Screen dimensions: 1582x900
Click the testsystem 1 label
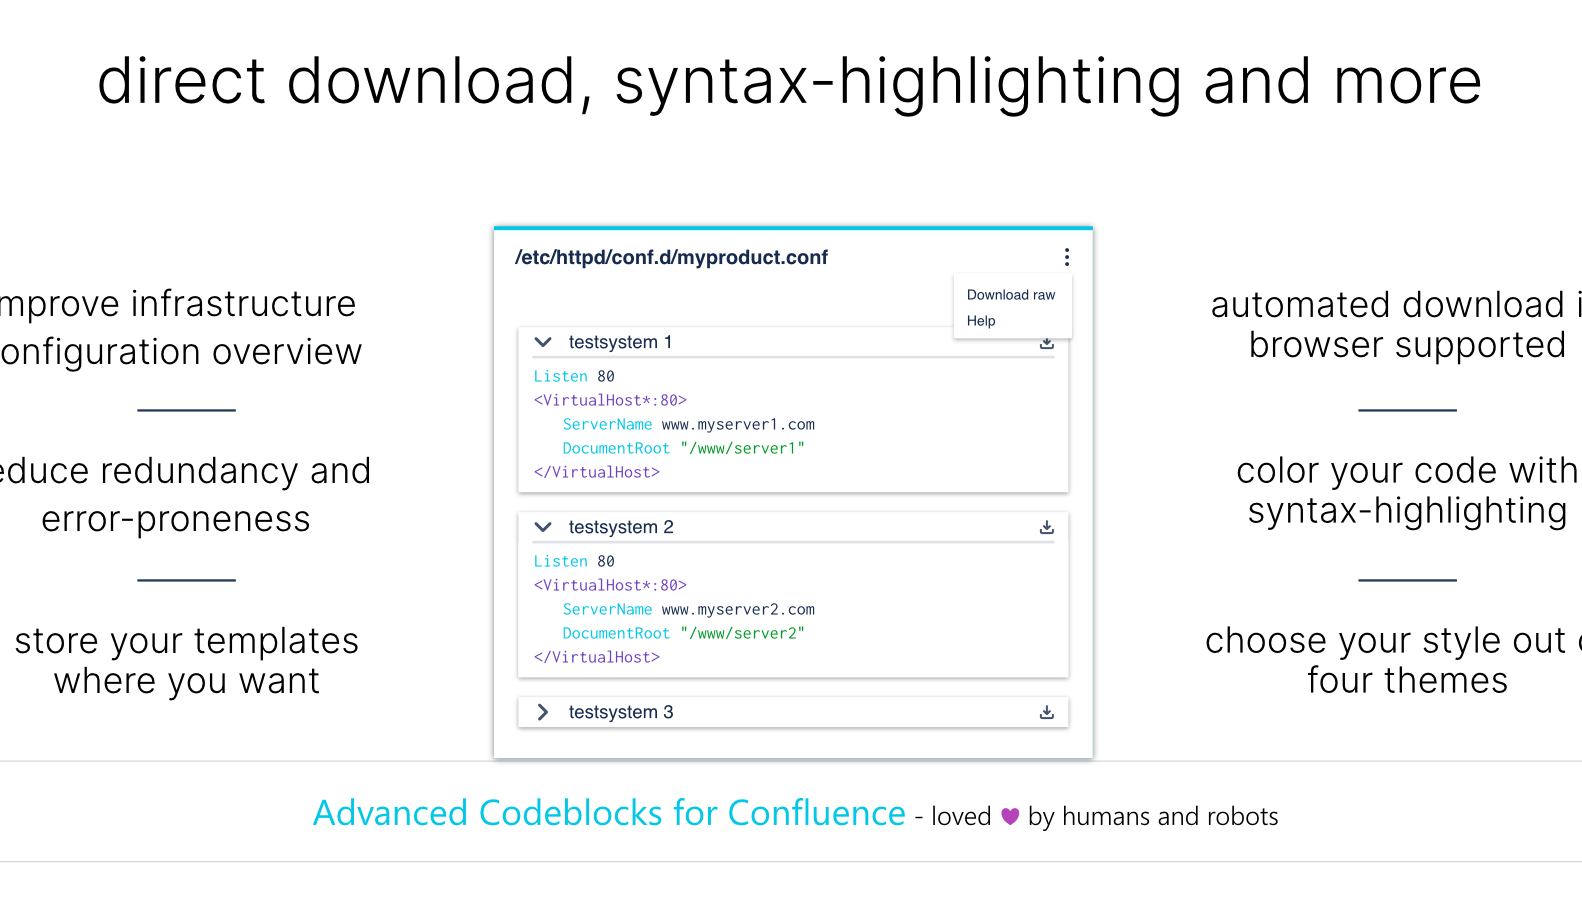(x=620, y=342)
